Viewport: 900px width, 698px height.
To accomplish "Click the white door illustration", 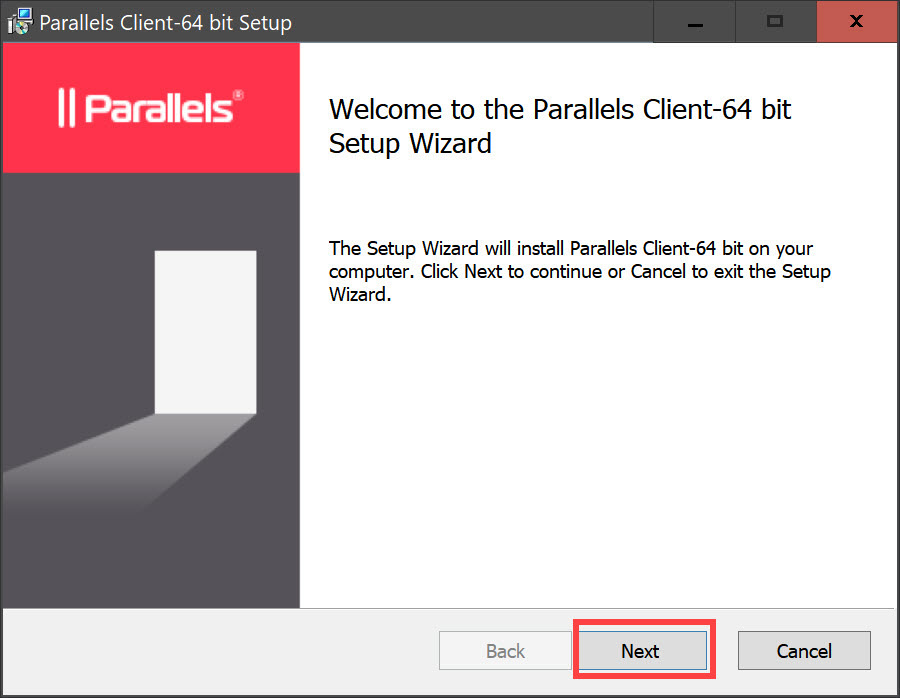I will click(205, 330).
